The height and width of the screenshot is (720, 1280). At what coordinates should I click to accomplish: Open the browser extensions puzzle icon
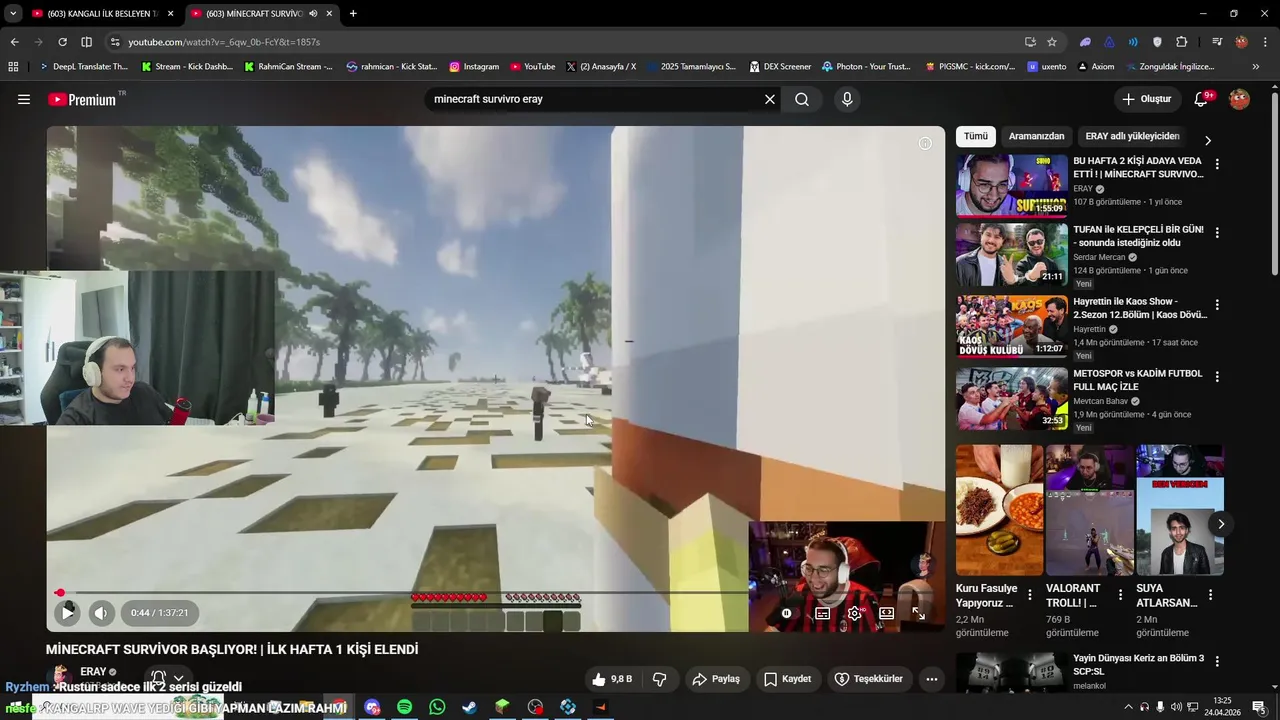pos(1181,42)
